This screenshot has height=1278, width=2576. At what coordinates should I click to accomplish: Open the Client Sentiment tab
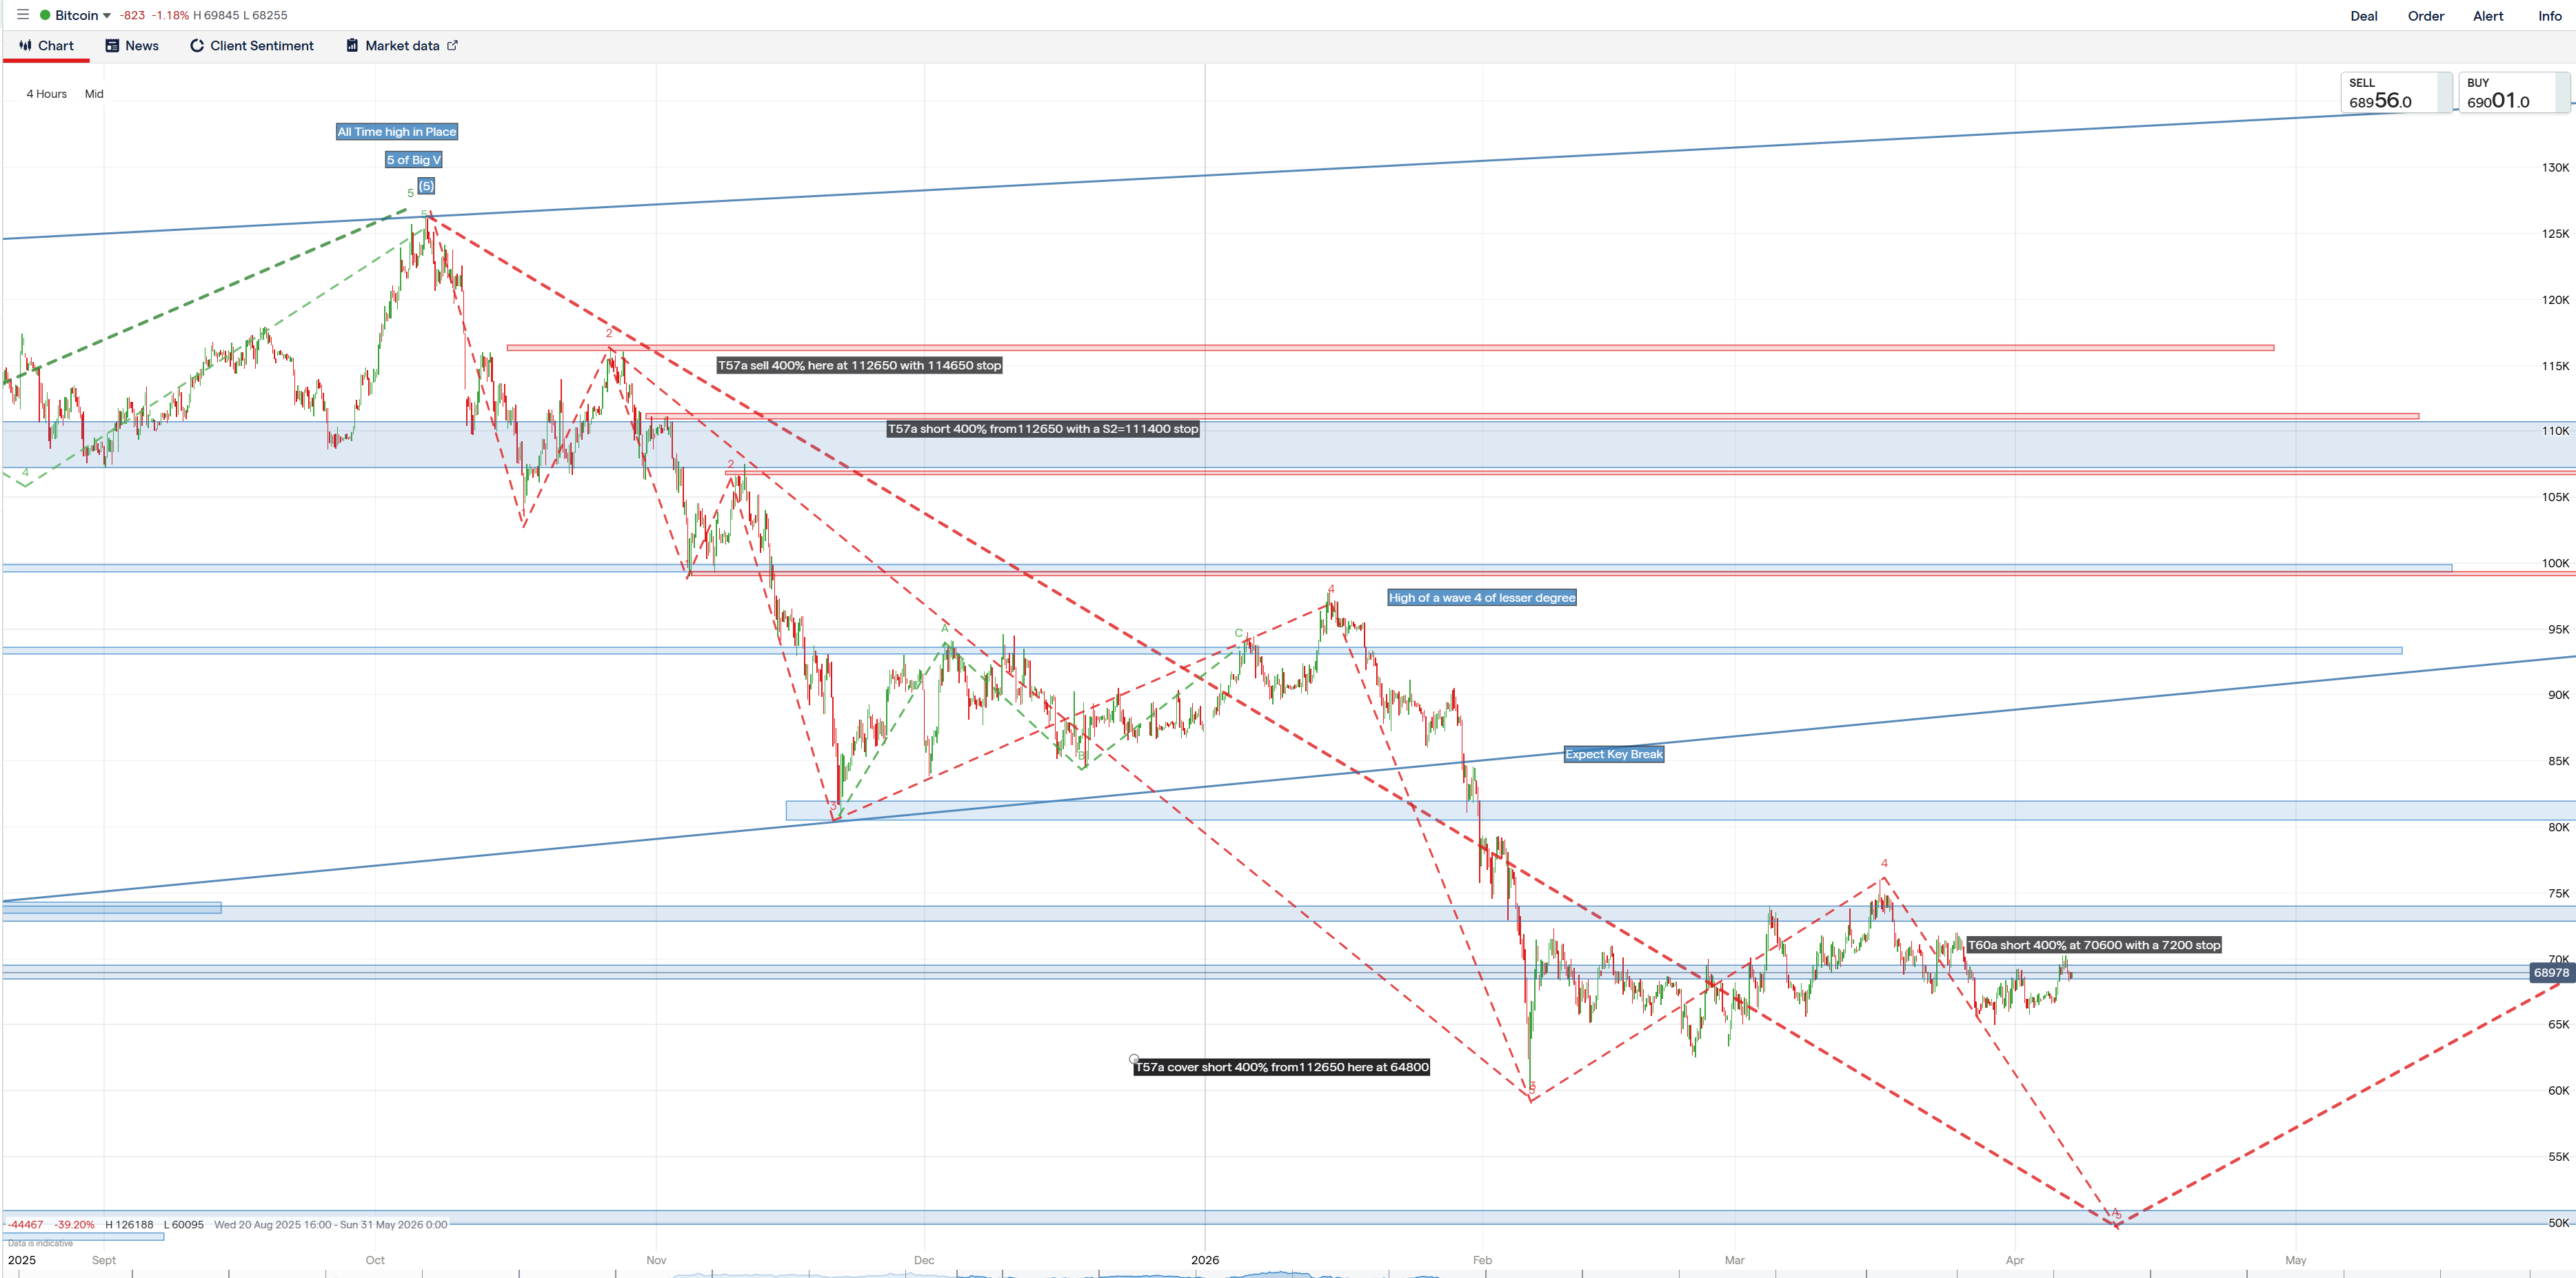[261, 46]
